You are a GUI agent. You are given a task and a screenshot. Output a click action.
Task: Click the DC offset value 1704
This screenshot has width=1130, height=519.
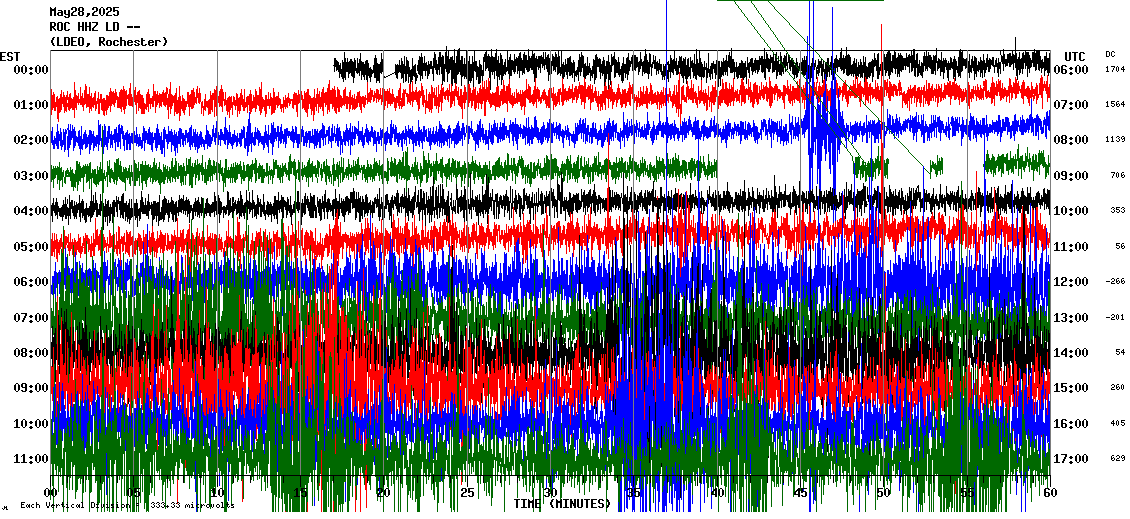tap(1114, 70)
